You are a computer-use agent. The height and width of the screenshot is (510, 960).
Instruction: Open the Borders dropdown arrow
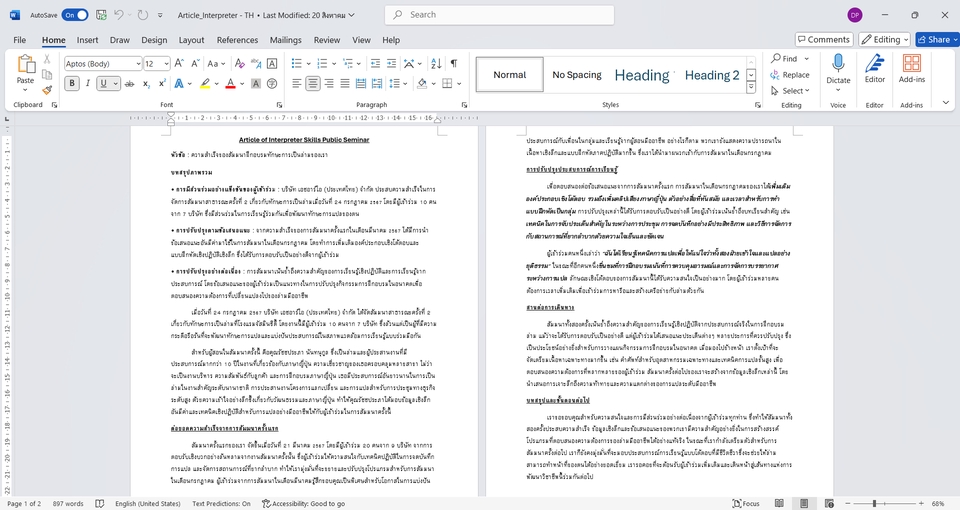[459, 84]
